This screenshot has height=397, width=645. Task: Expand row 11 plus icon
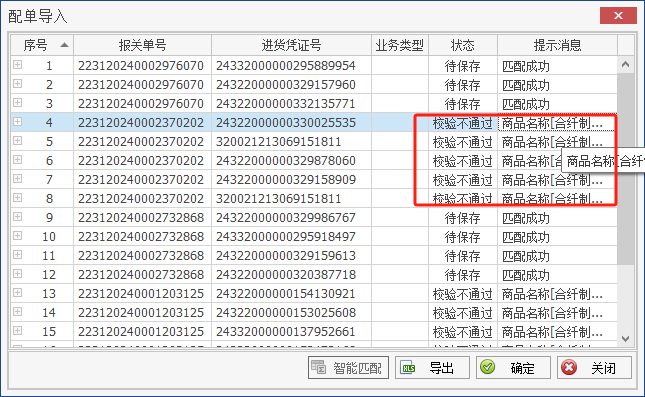(x=17, y=255)
